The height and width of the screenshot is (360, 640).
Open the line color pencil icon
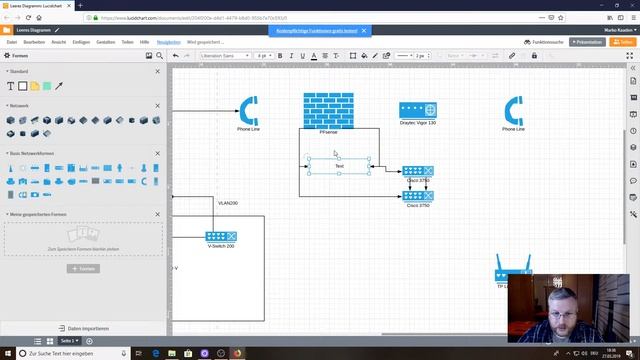point(375,56)
